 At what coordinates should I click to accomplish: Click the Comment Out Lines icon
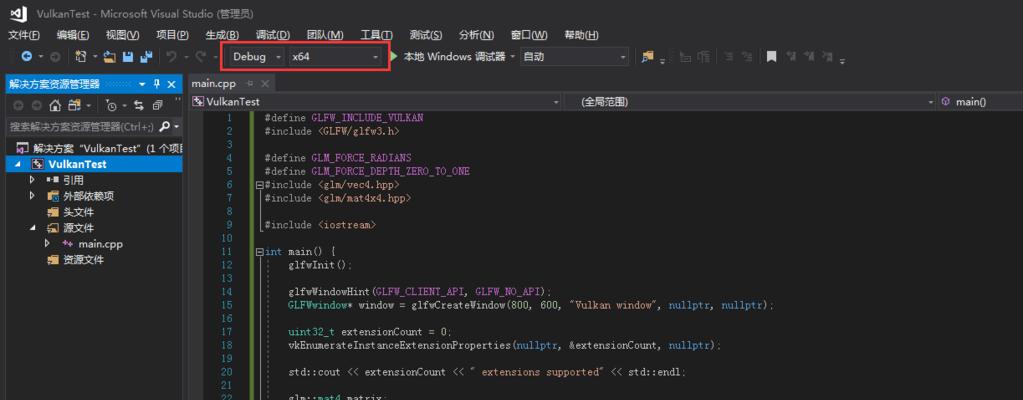pyautogui.click(x=729, y=57)
